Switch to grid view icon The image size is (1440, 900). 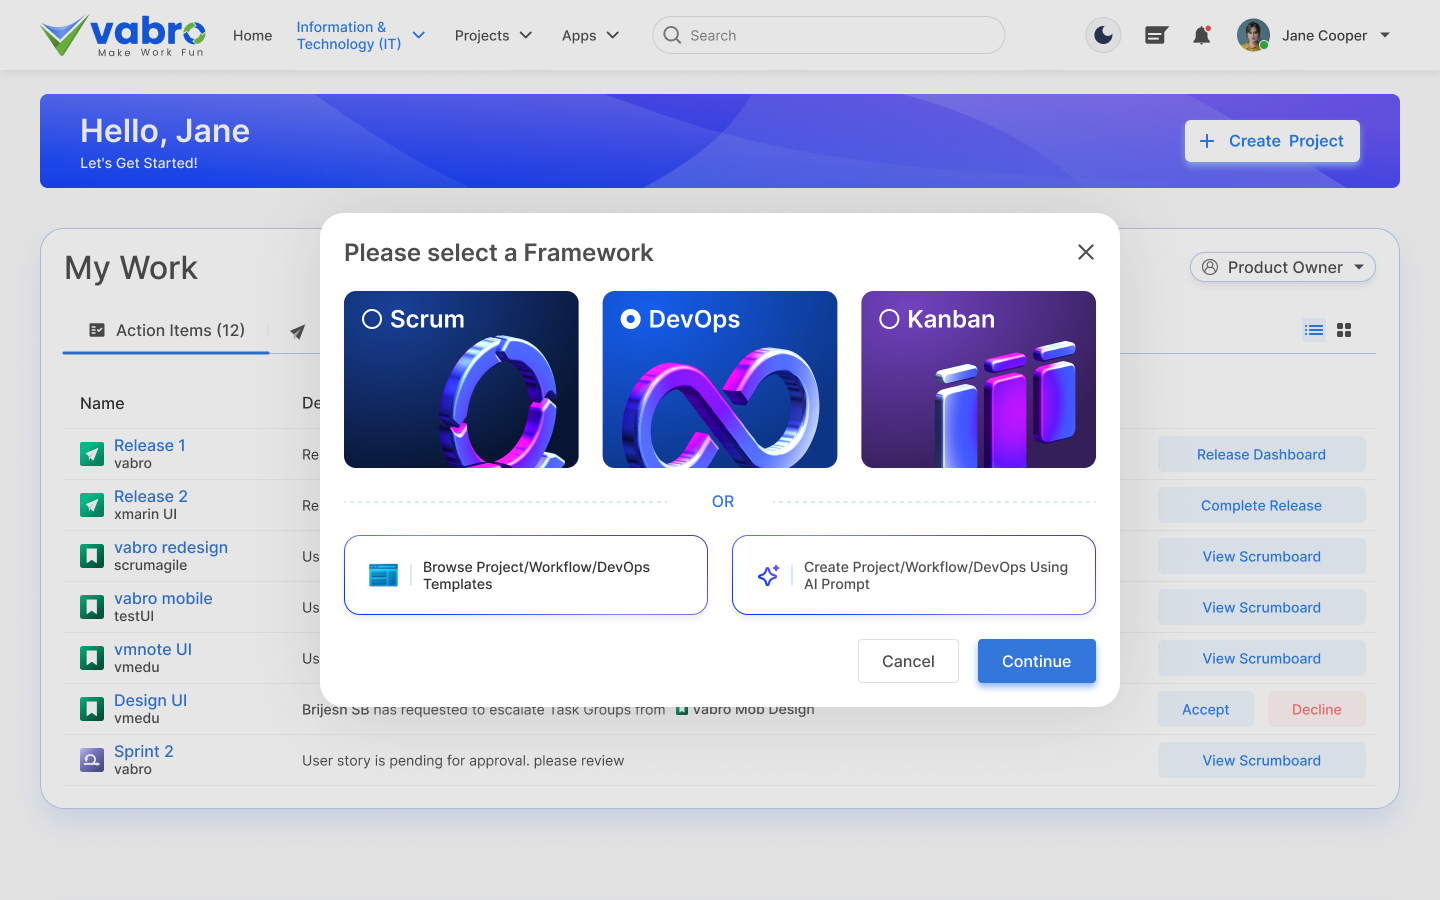tap(1344, 330)
